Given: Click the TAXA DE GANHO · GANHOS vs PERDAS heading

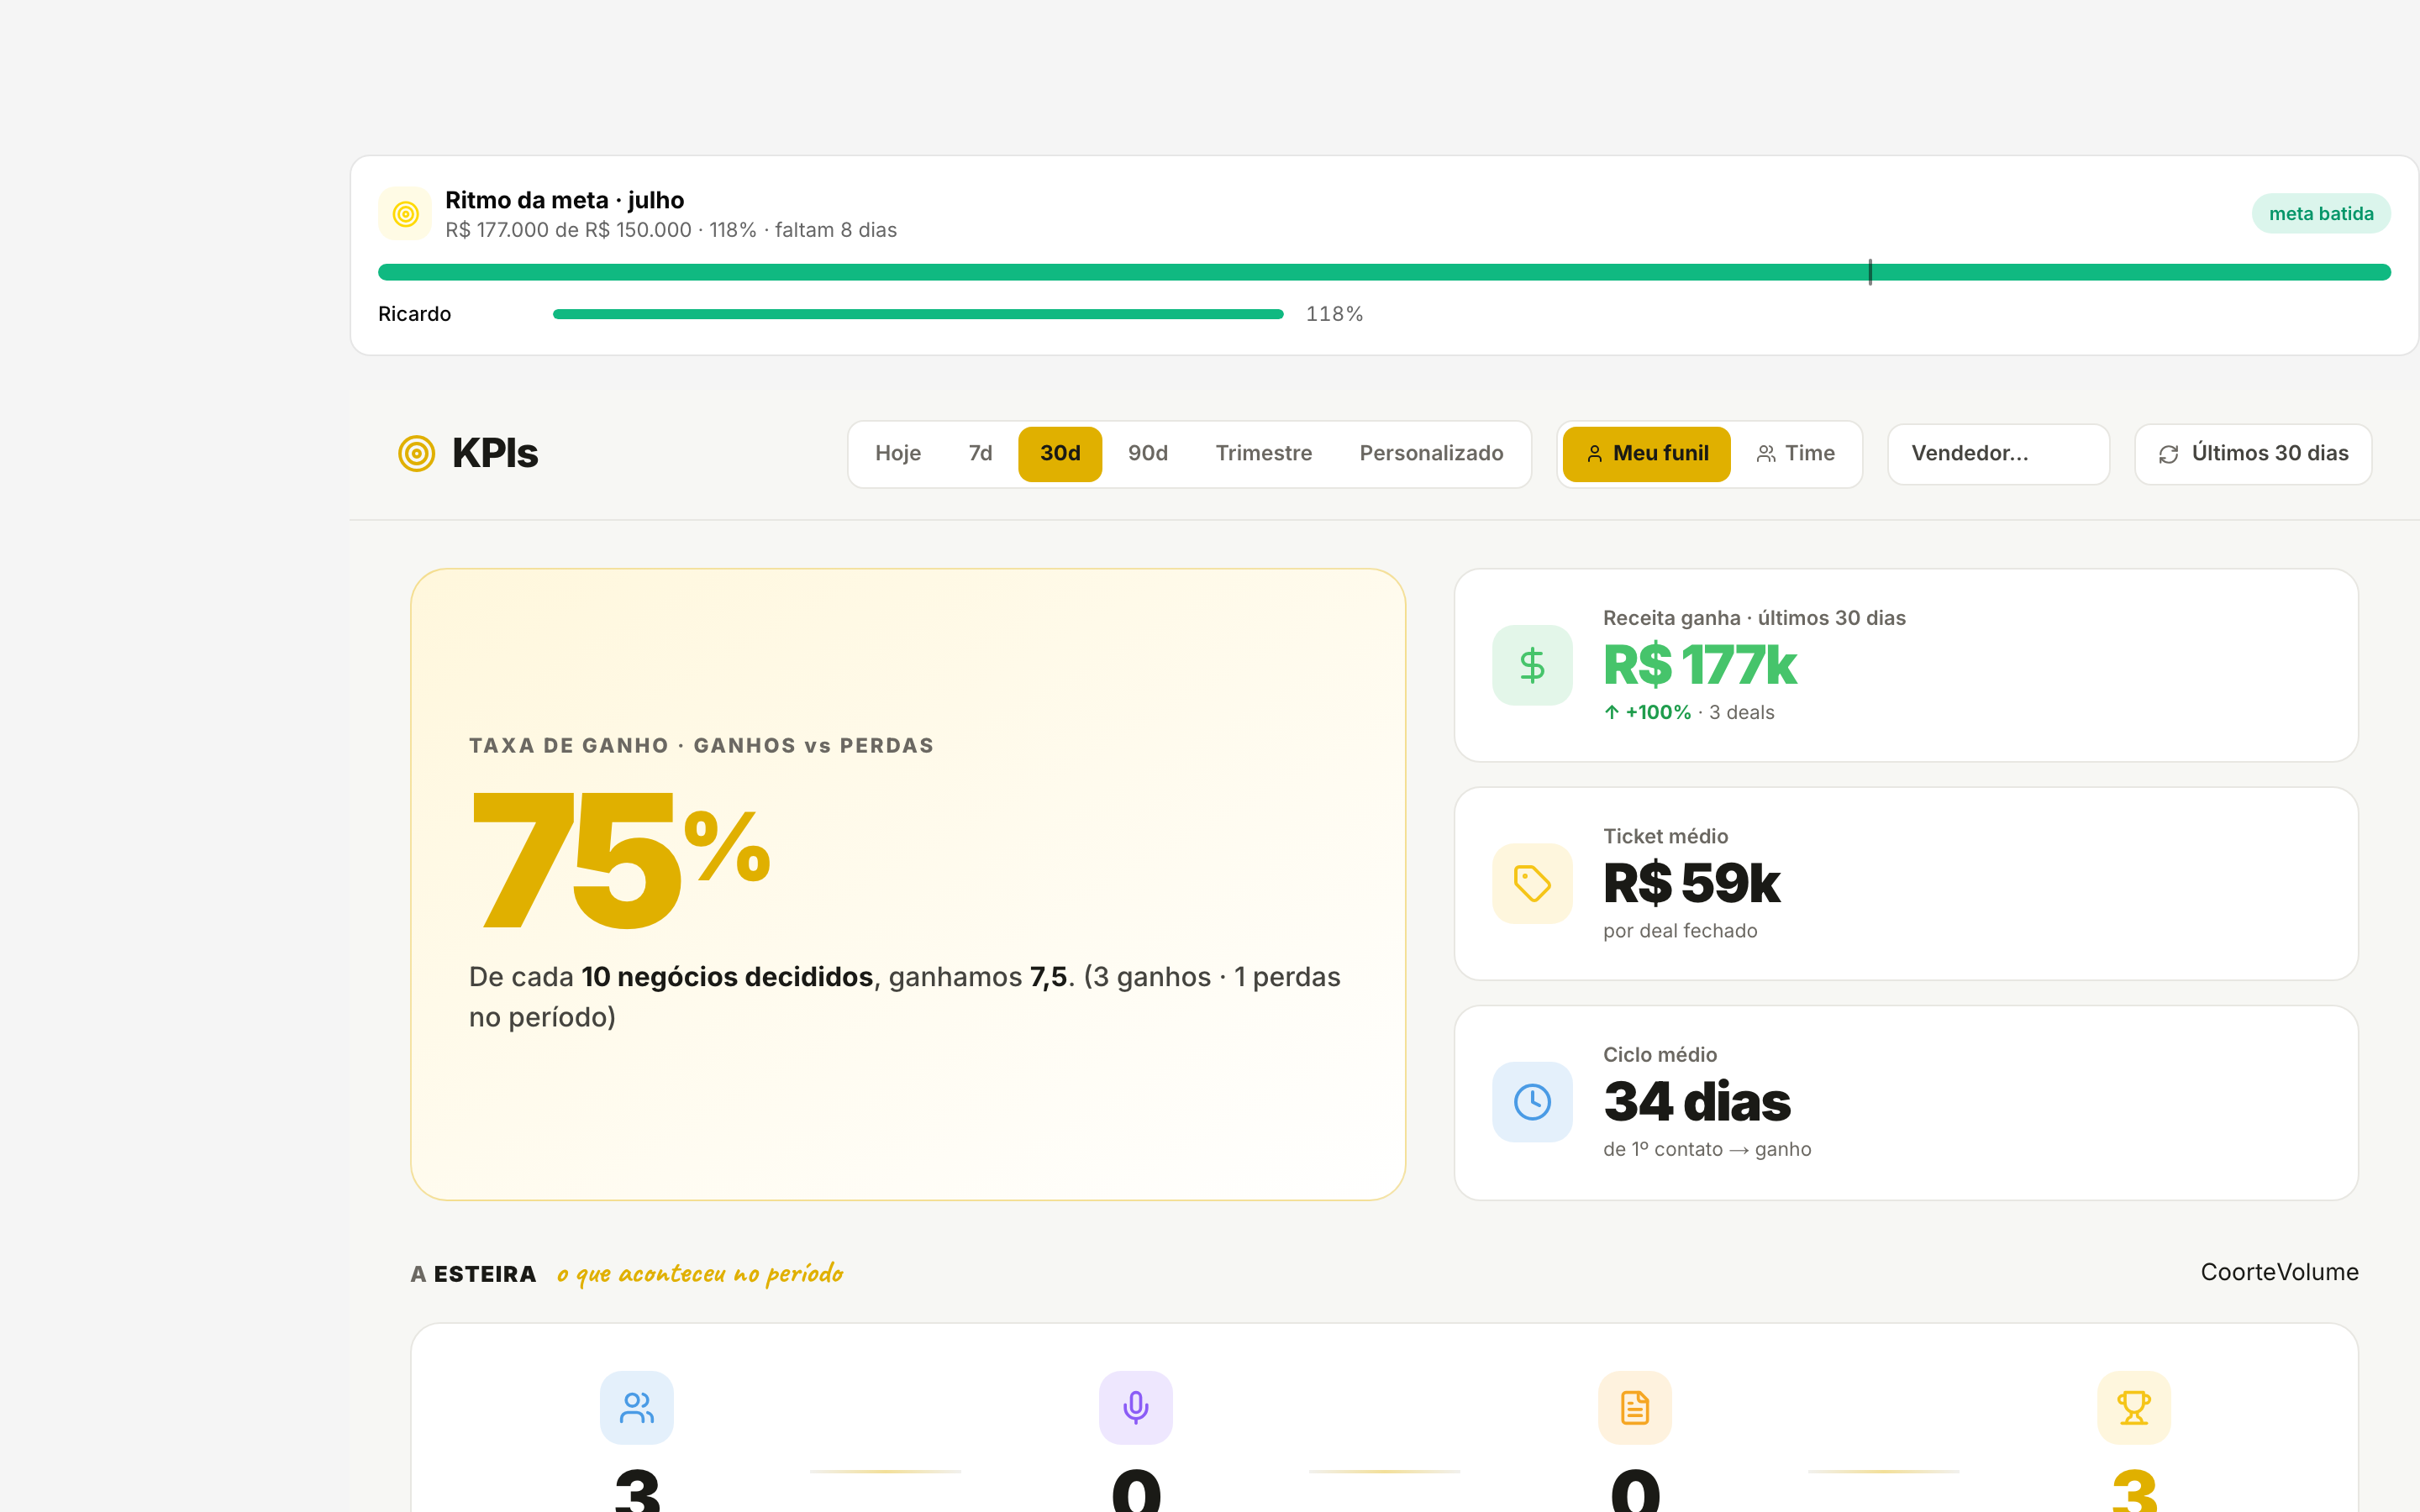Looking at the screenshot, I should [x=701, y=746].
